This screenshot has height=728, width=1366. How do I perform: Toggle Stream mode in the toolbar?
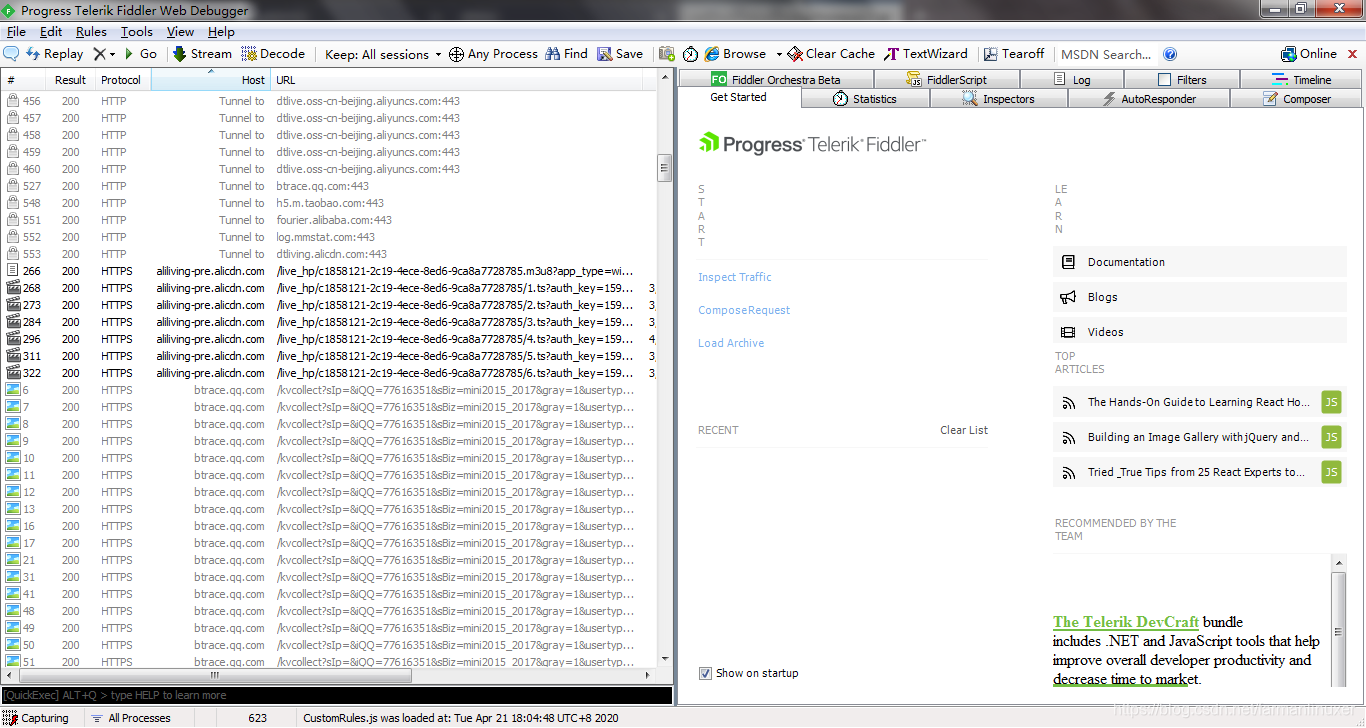pos(202,54)
